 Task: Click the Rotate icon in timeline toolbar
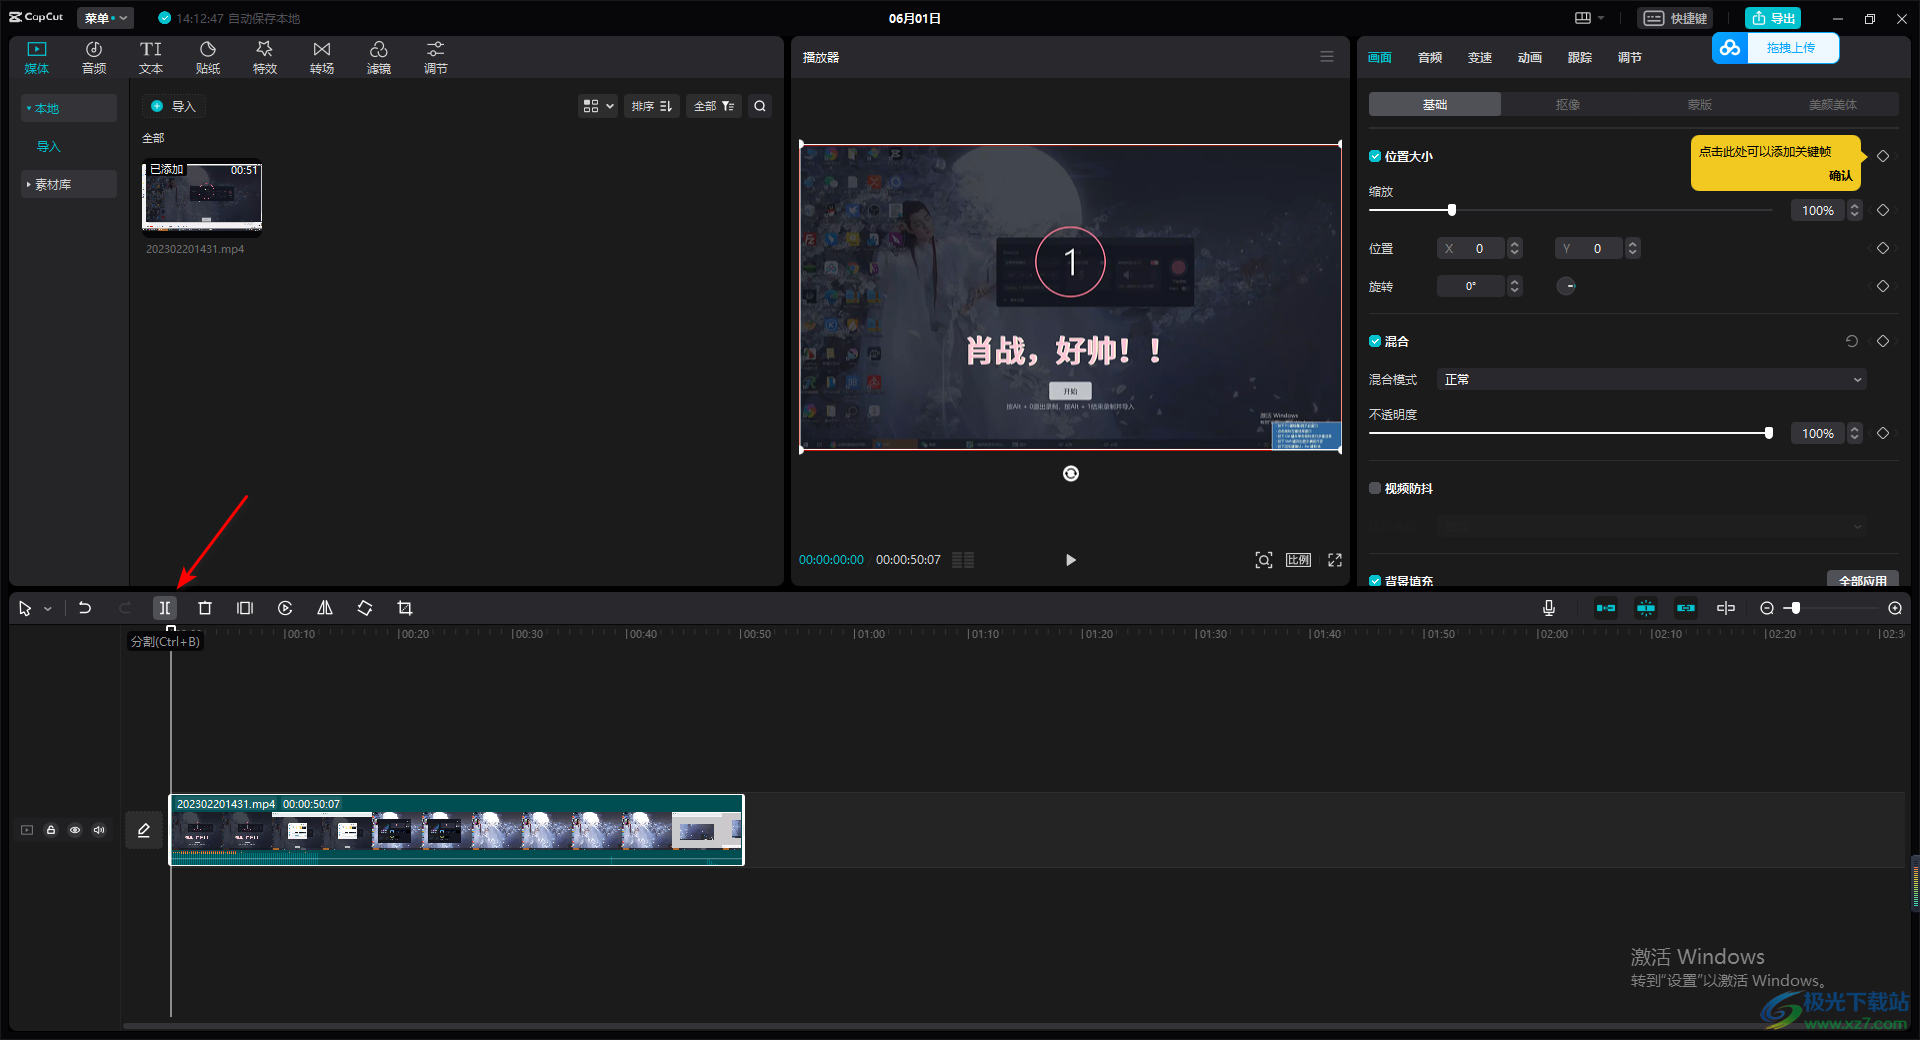pyautogui.click(x=365, y=608)
